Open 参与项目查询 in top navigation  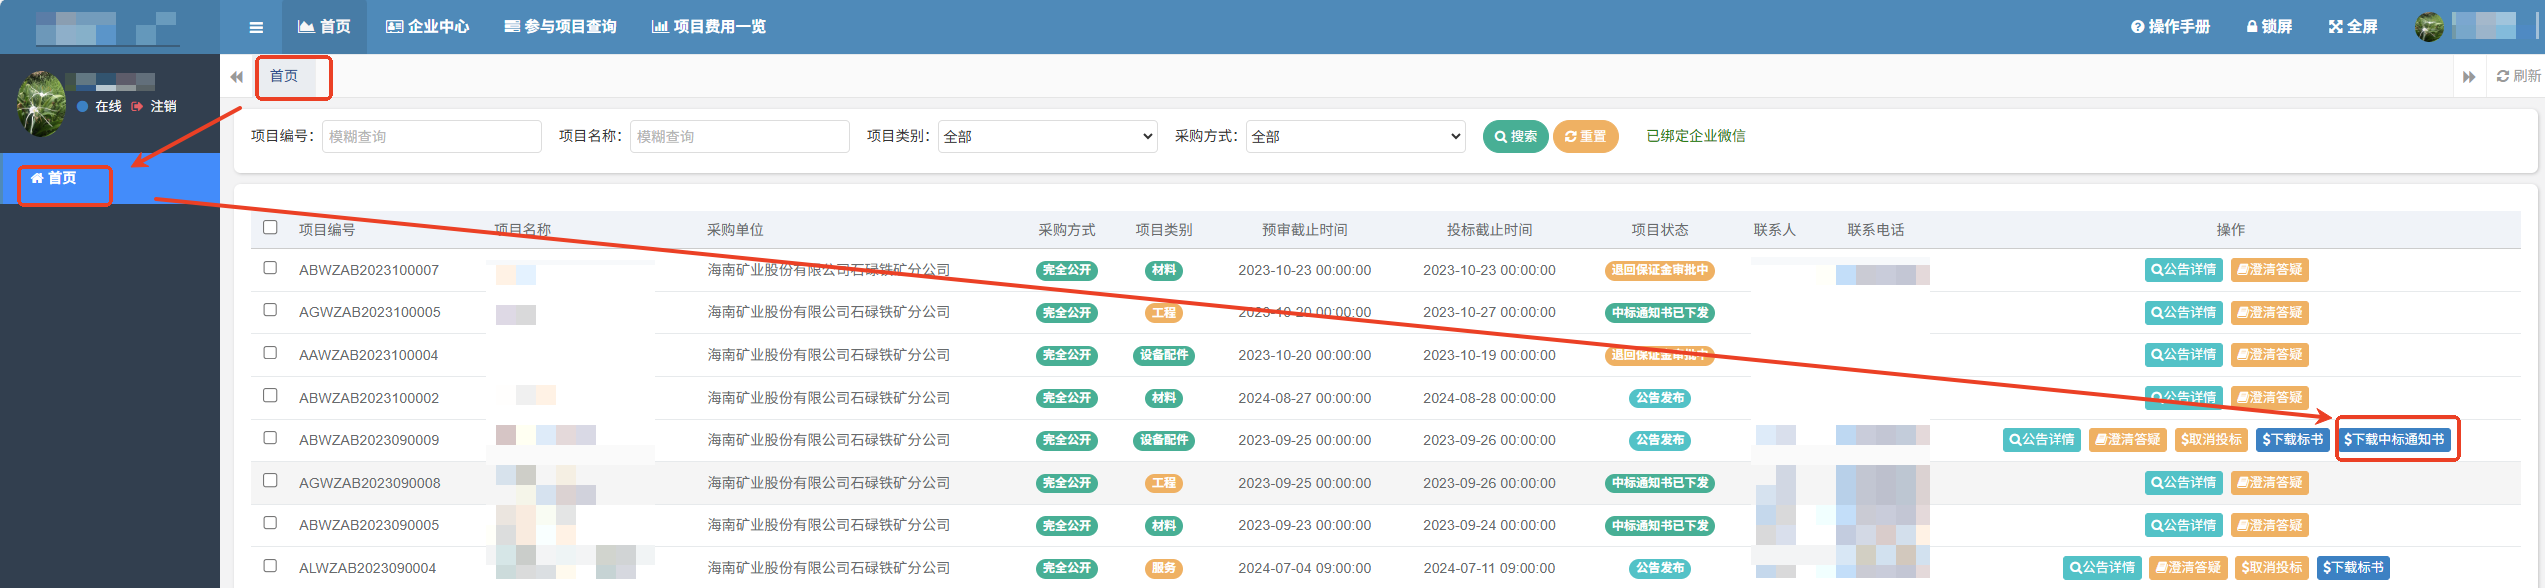pos(560,27)
